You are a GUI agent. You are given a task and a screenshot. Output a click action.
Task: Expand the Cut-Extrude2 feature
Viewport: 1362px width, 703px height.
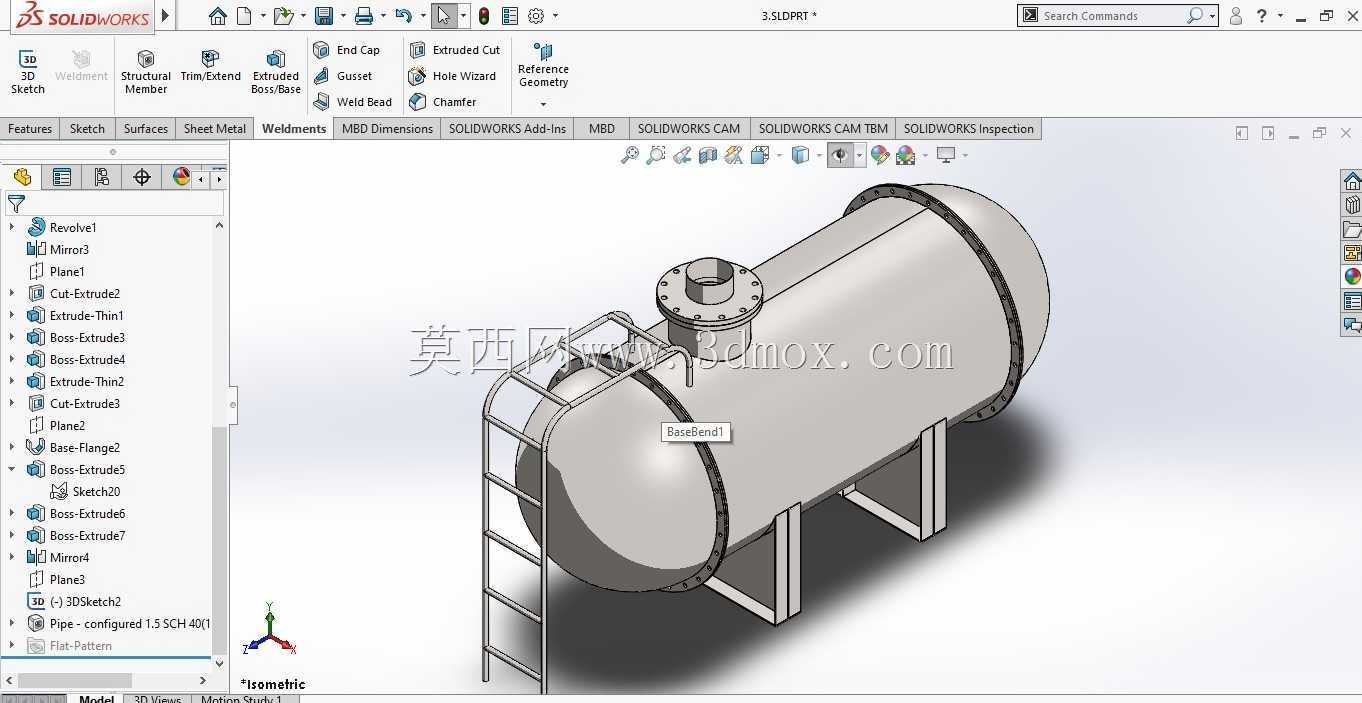pos(12,293)
